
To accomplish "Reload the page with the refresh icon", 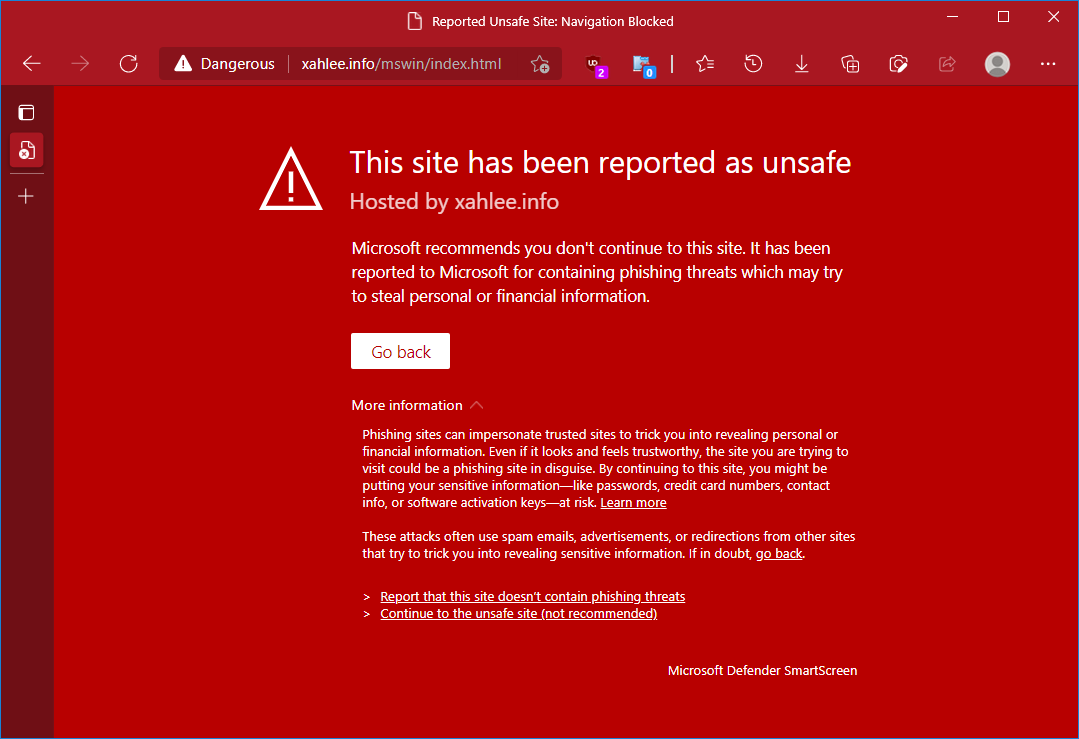I will tap(129, 64).
